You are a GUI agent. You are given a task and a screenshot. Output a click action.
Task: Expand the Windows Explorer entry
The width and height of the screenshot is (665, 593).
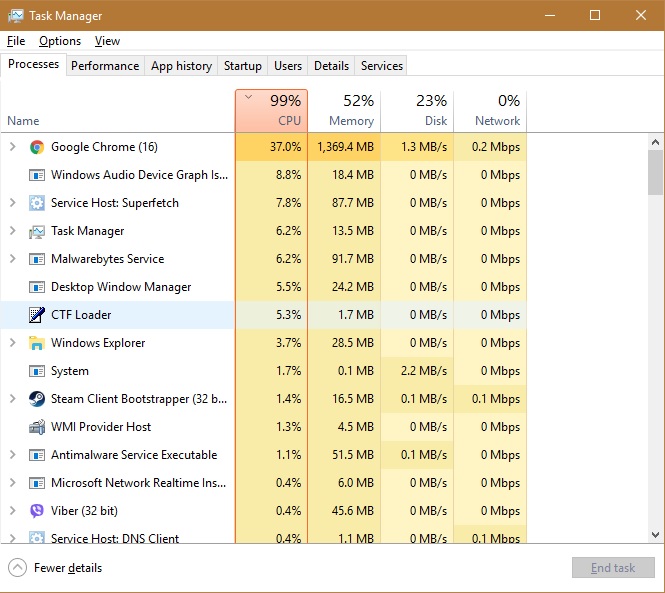13,343
